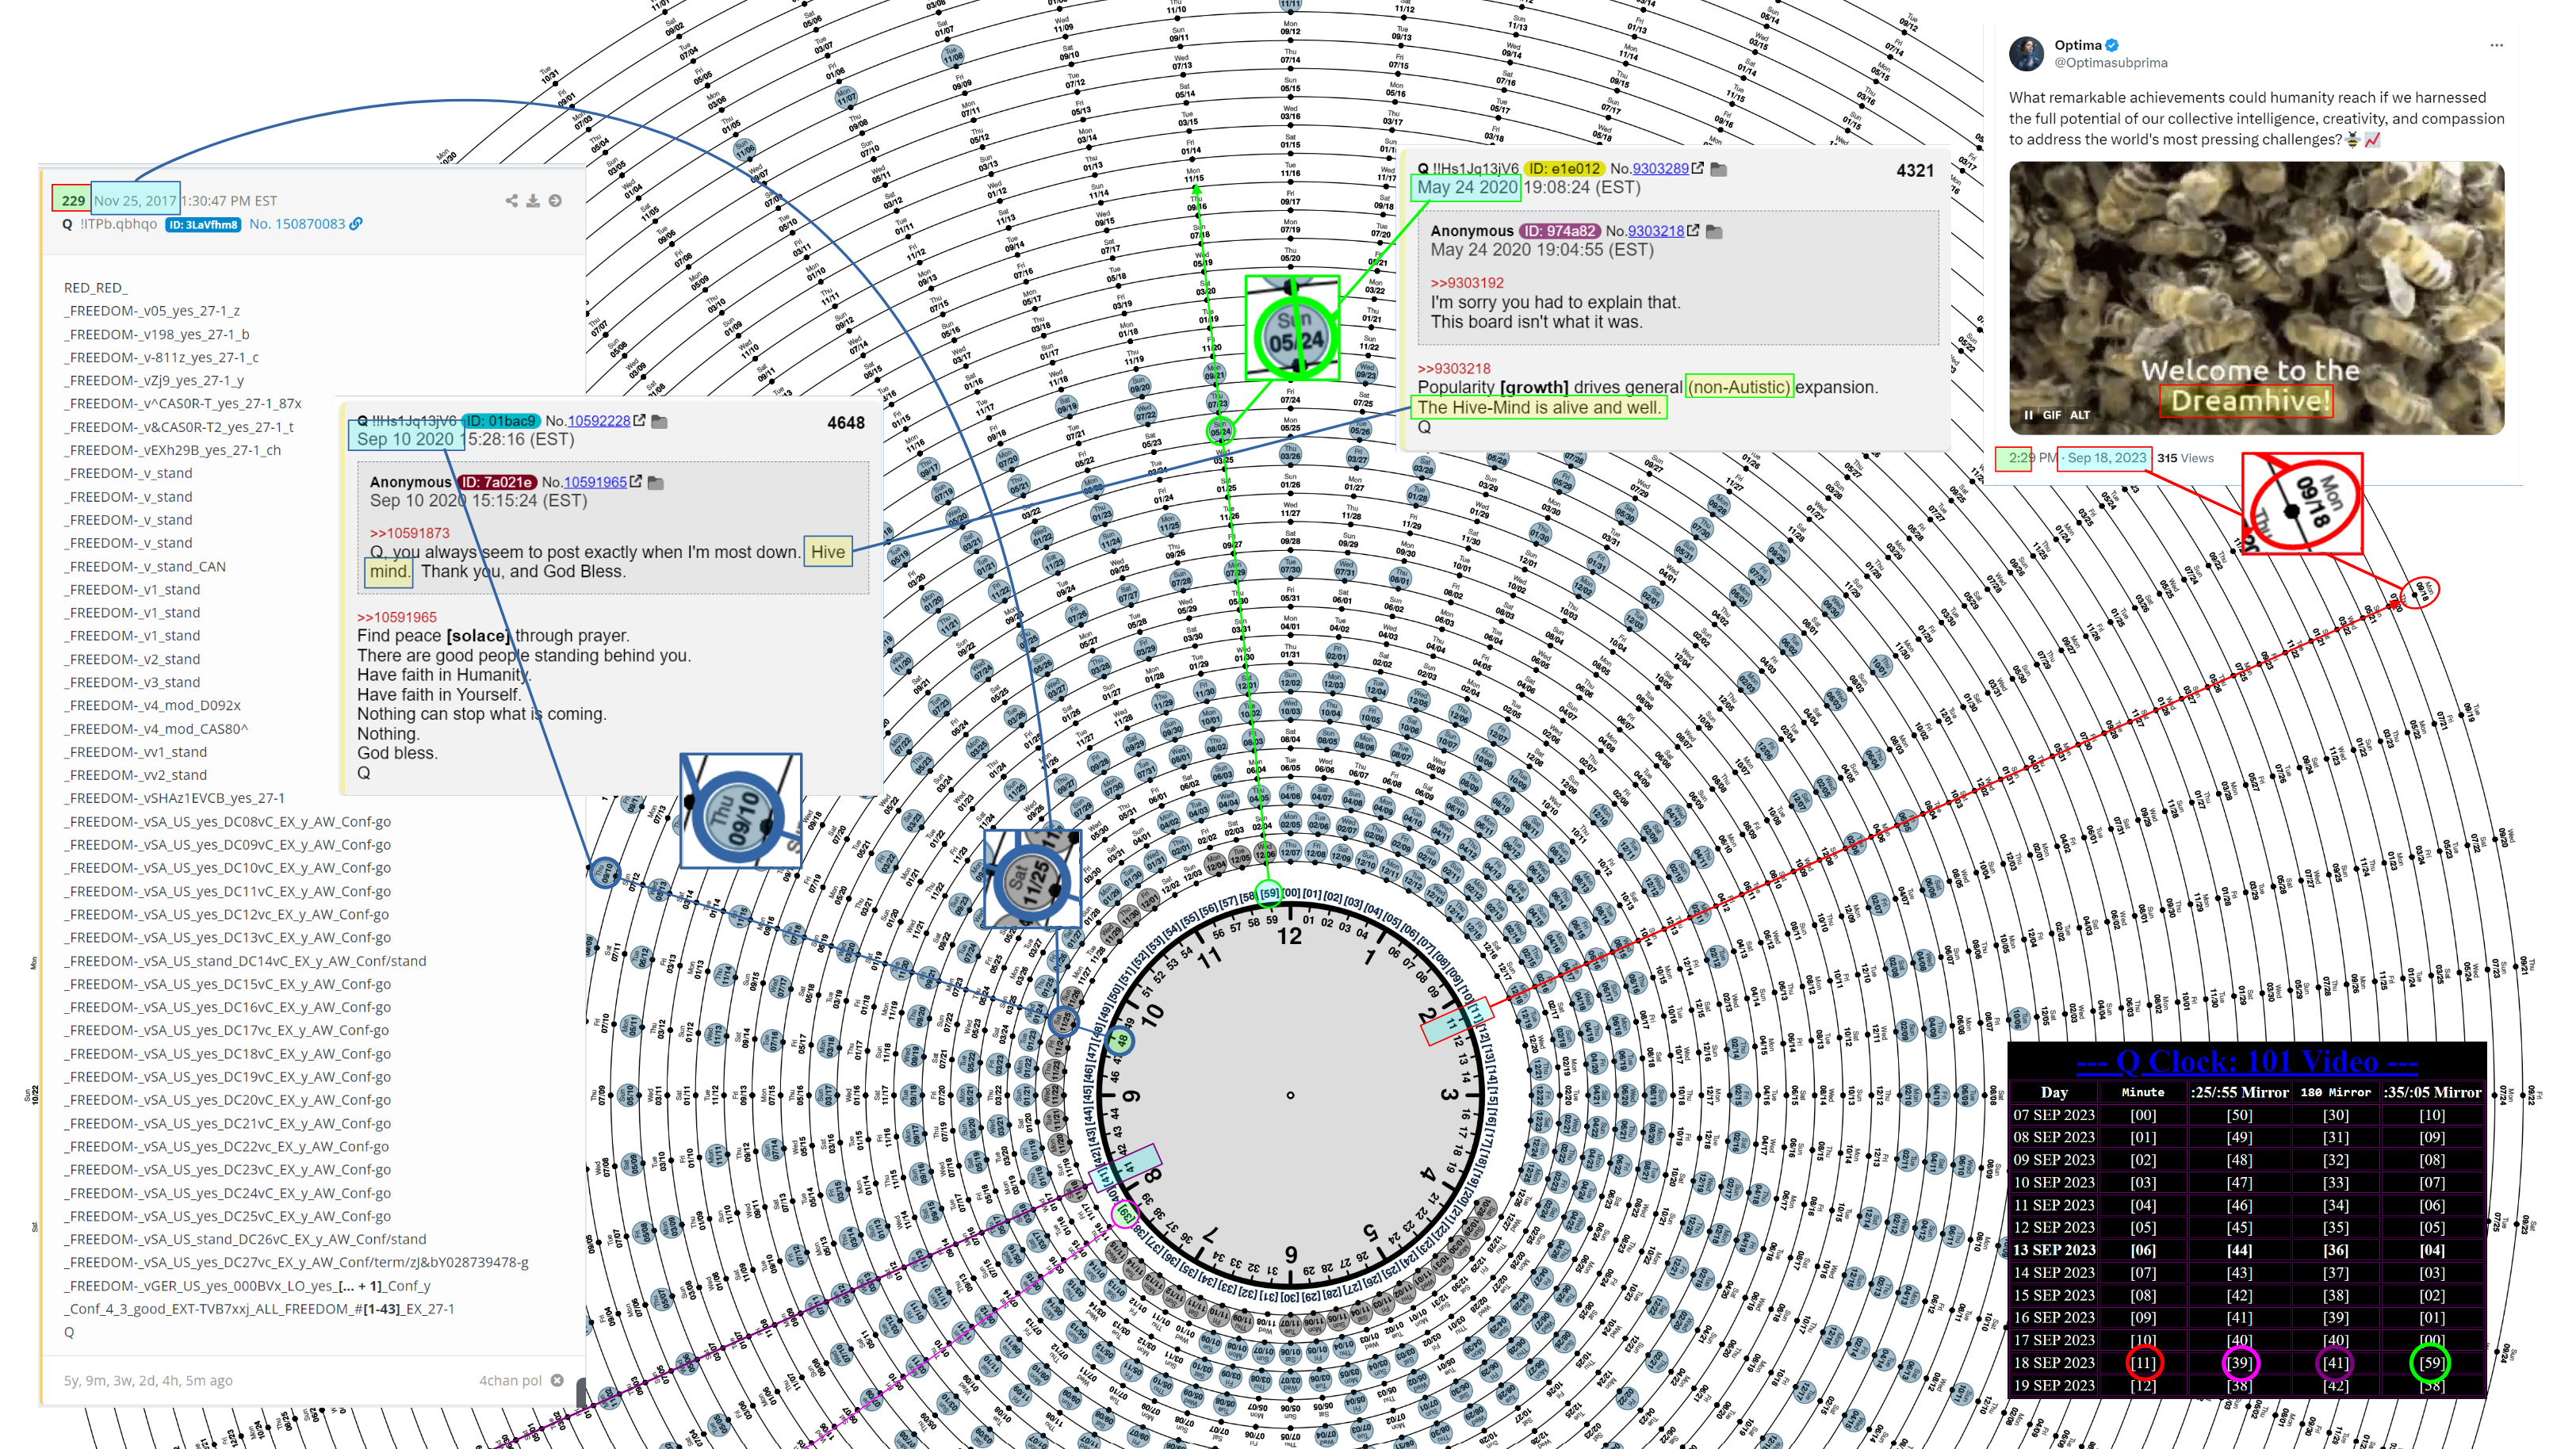
Task: Click line _FREEDOM-_v_stand_CAN
Action: click(145, 566)
